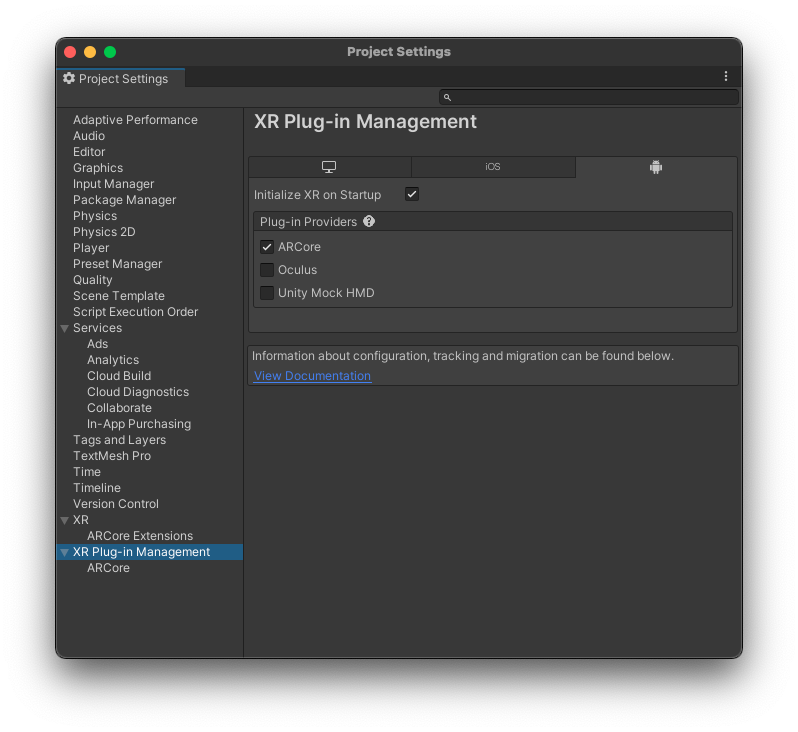This screenshot has height=732, width=798.
Task: Collapse the Services section arrow
Action: pyautogui.click(x=65, y=328)
